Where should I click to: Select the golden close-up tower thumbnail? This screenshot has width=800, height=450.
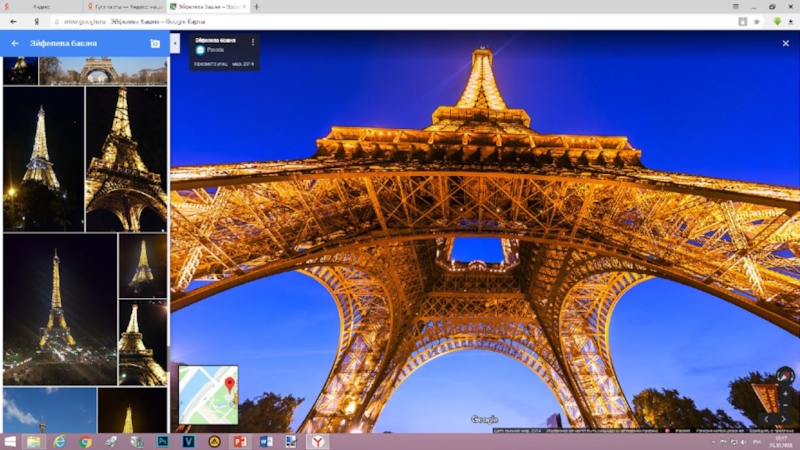coord(127,159)
